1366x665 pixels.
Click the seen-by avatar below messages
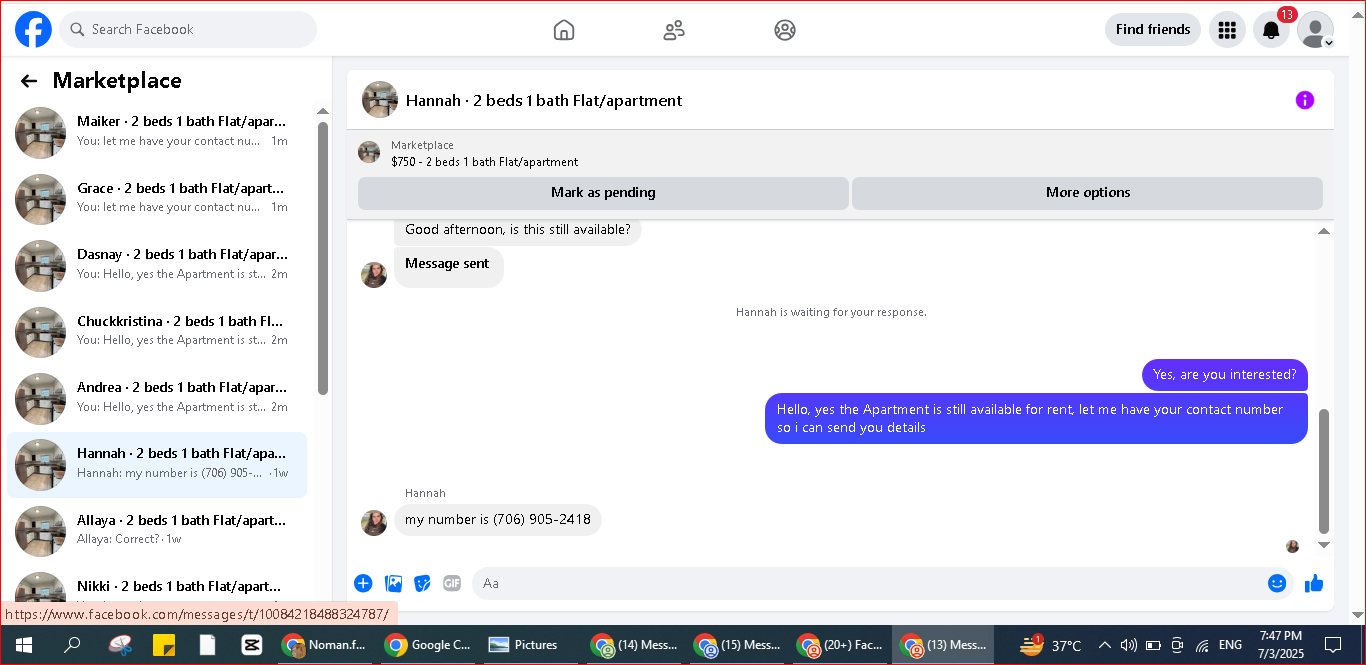pos(1292,546)
